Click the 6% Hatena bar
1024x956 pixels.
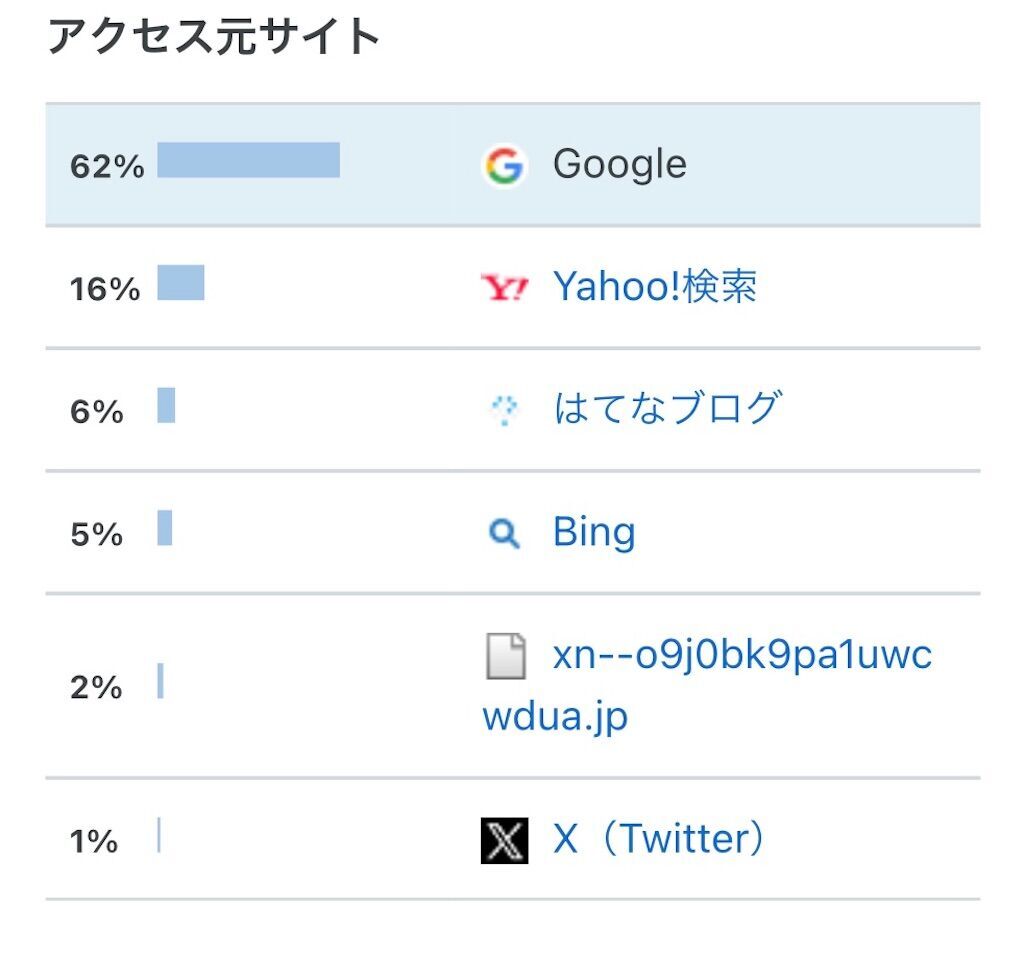pos(166,406)
